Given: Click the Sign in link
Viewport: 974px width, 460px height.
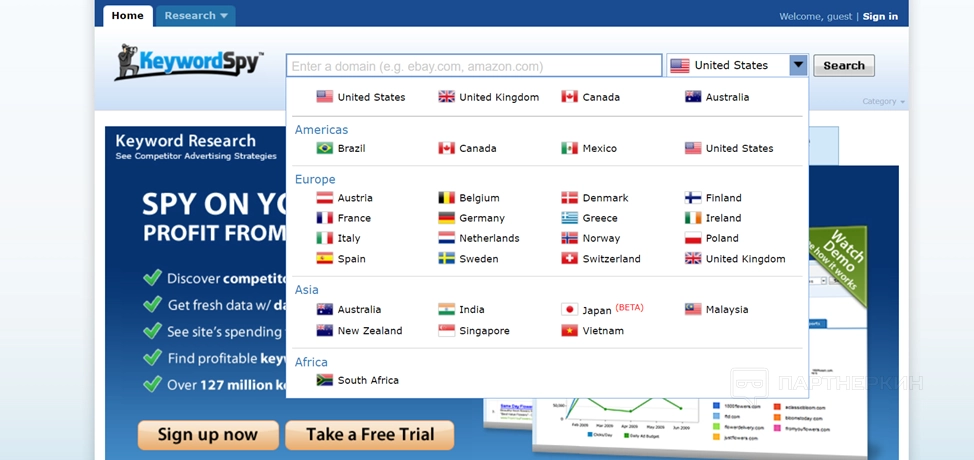Looking at the screenshot, I should pos(880,16).
